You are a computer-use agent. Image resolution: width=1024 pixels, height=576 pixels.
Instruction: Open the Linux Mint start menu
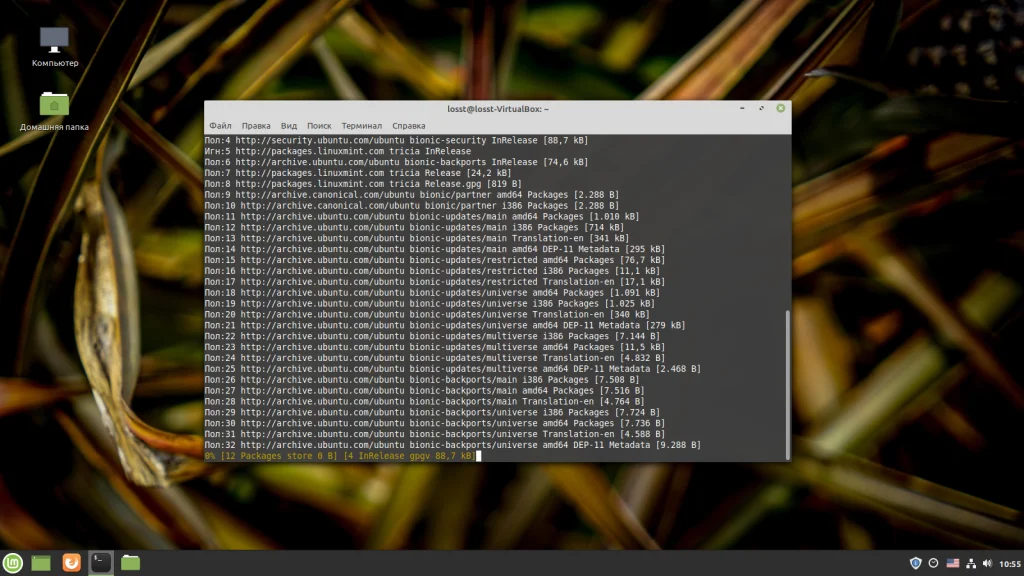pos(13,562)
